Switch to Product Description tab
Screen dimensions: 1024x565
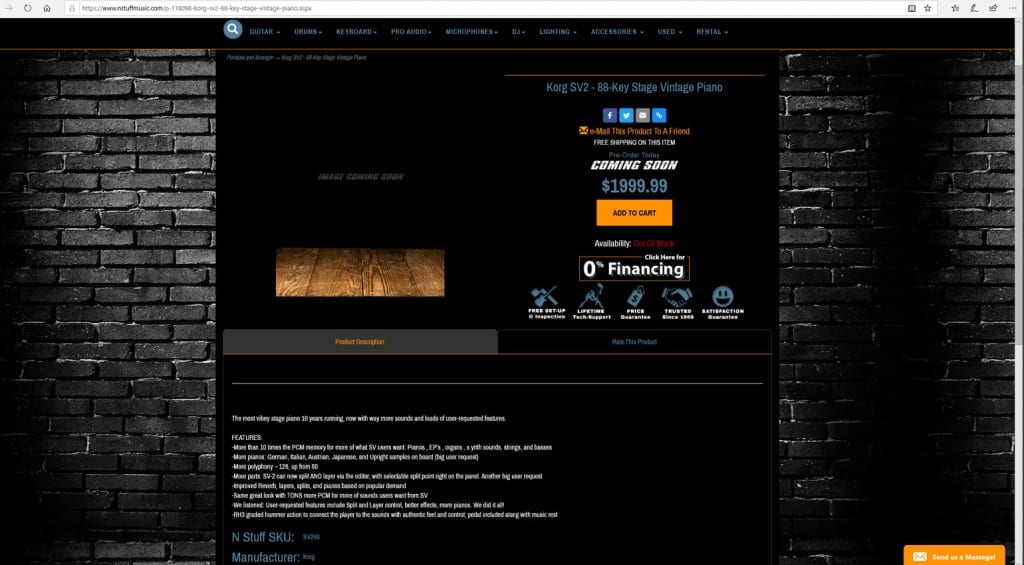(x=360, y=342)
